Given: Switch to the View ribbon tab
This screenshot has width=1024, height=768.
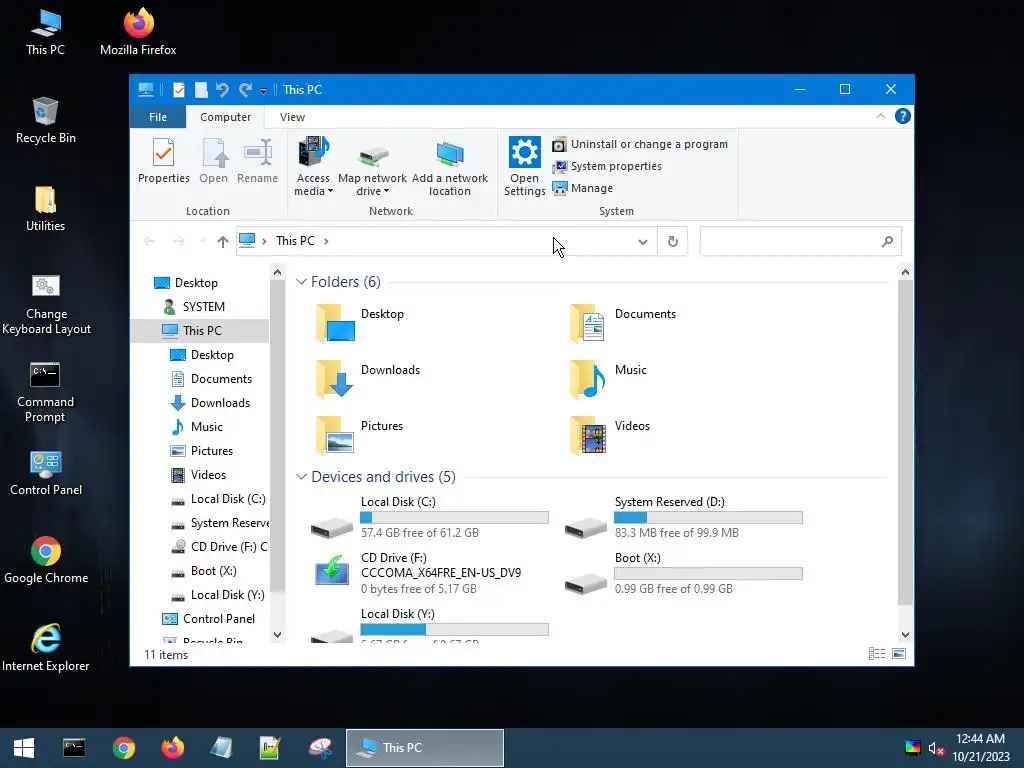Looking at the screenshot, I should (x=292, y=117).
